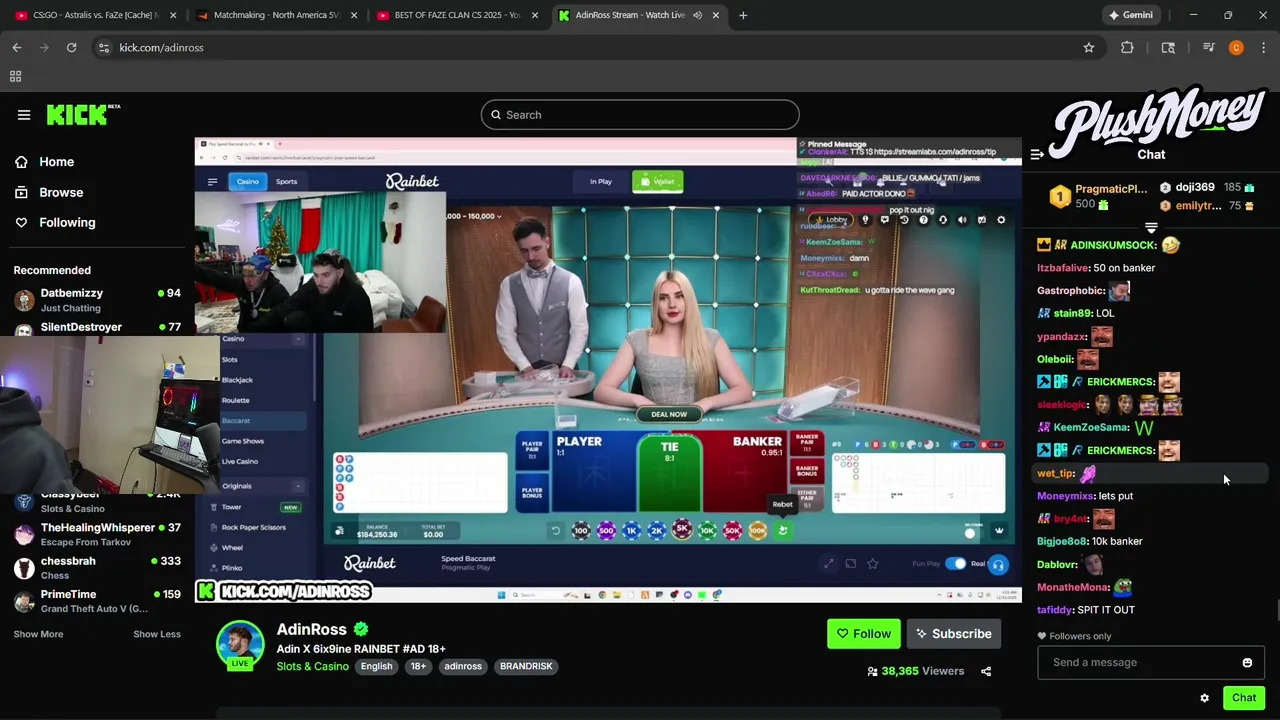
Task: Click the AdinRoss channel avatar
Action: [x=240, y=645]
